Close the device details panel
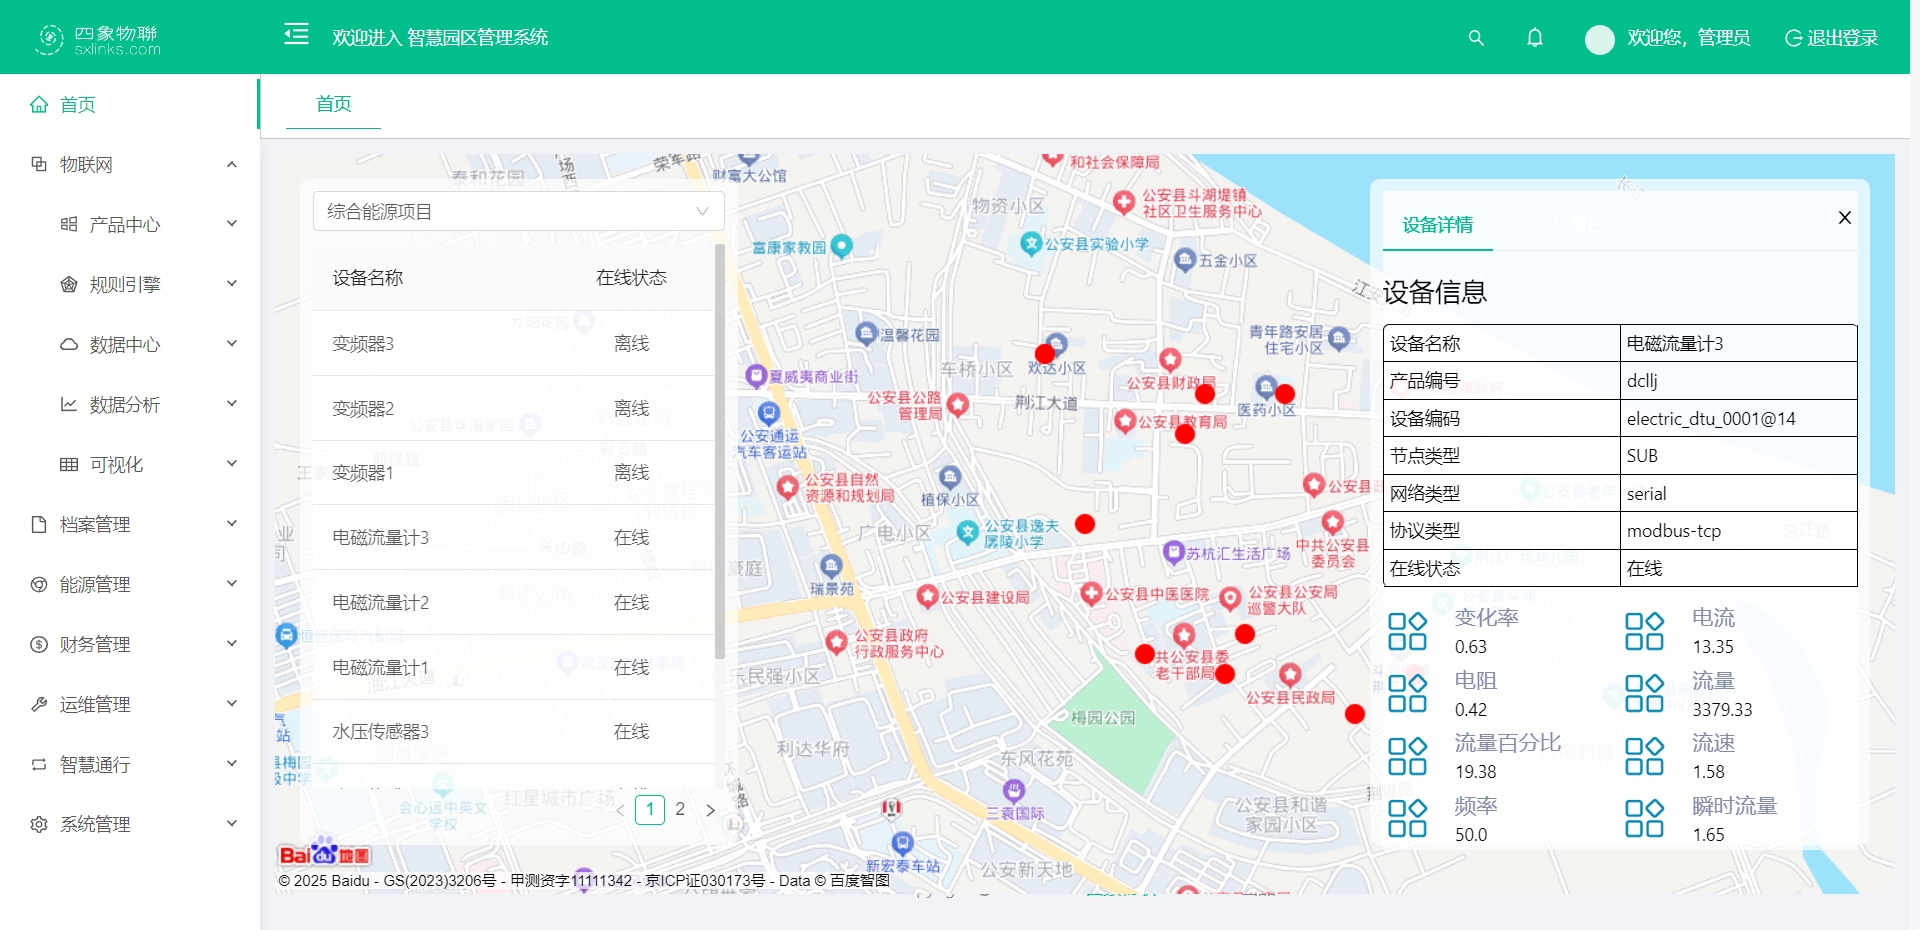The image size is (1920, 930). tap(1845, 218)
